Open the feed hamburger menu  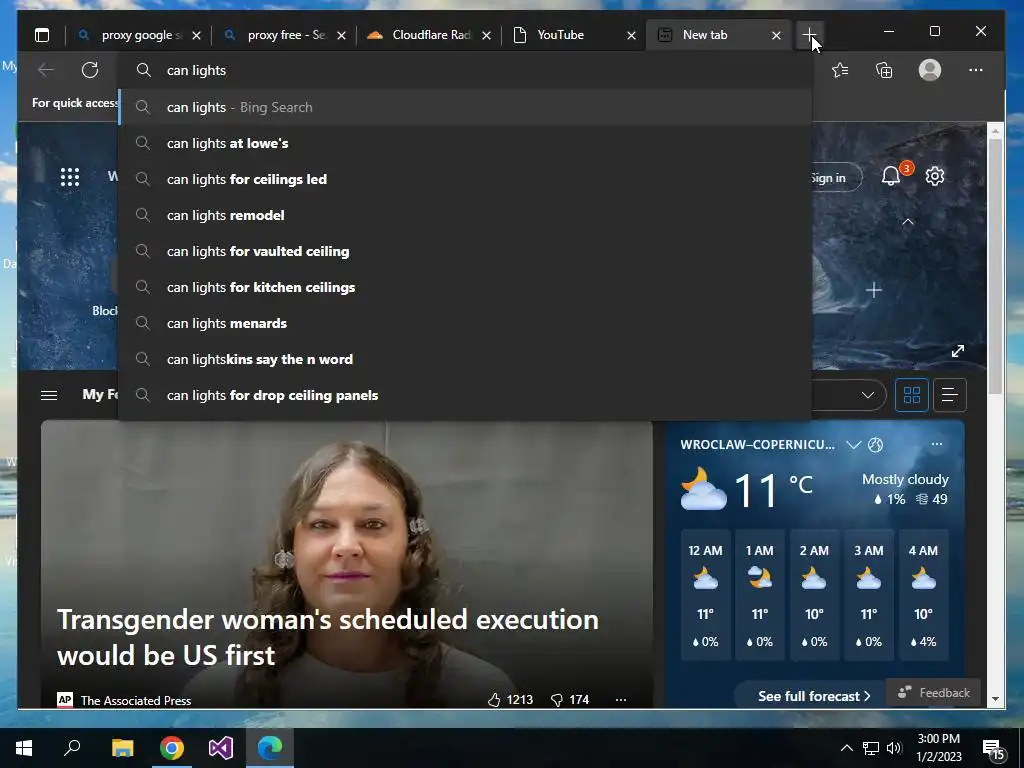click(x=49, y=395)
